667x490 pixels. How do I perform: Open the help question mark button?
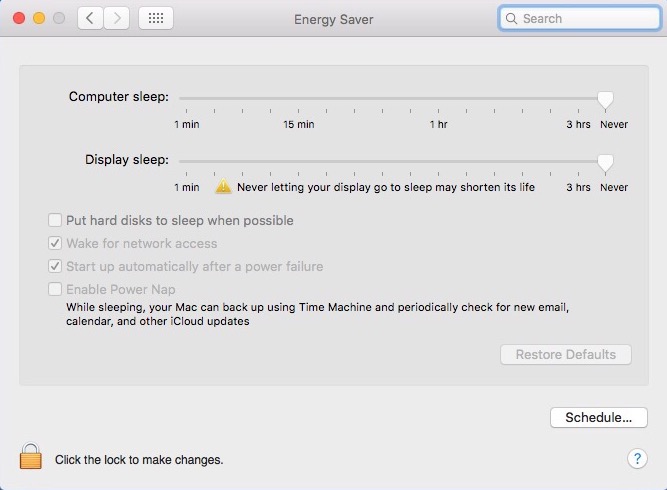tap(637, 459)
